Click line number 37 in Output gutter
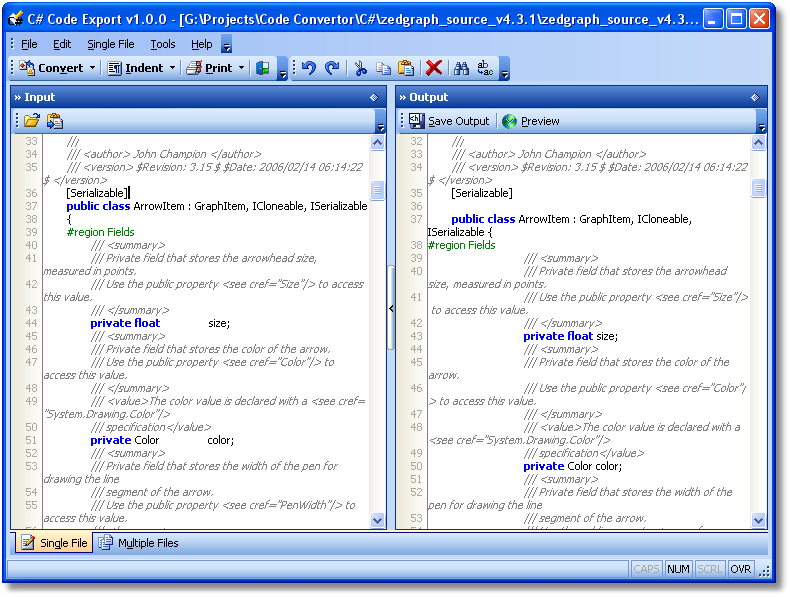Screen dimensions: 790x597 416,219
